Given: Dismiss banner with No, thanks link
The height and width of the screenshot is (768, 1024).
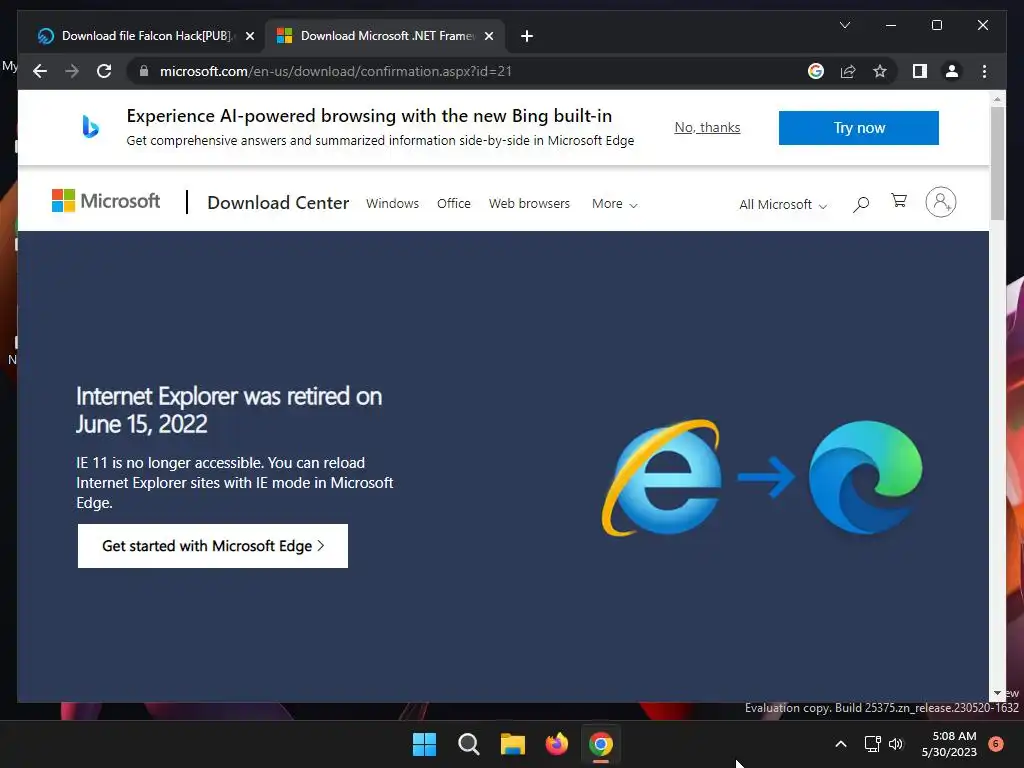Looking at the screenshot, I should [707, 127].
